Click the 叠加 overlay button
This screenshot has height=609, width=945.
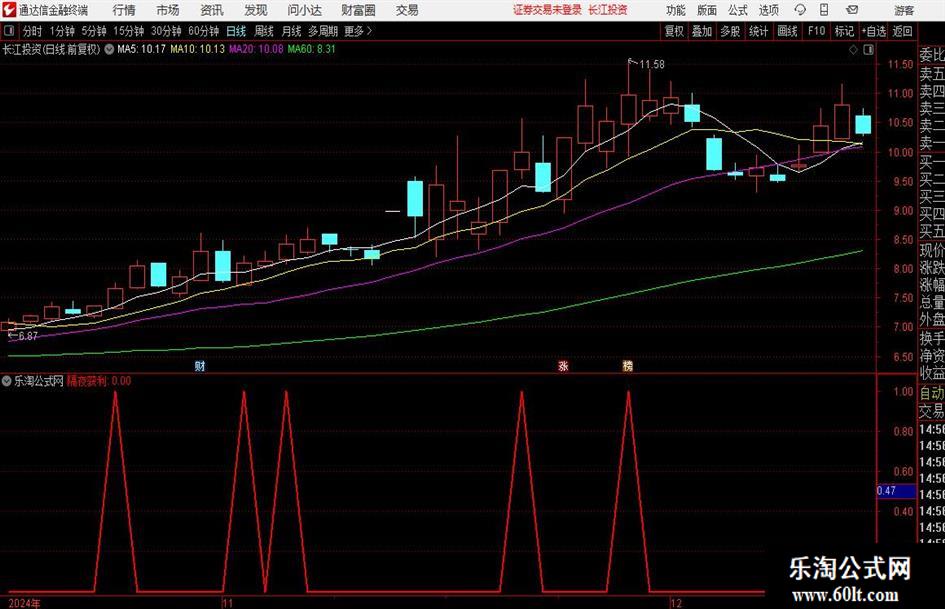[x=702, y=31]
